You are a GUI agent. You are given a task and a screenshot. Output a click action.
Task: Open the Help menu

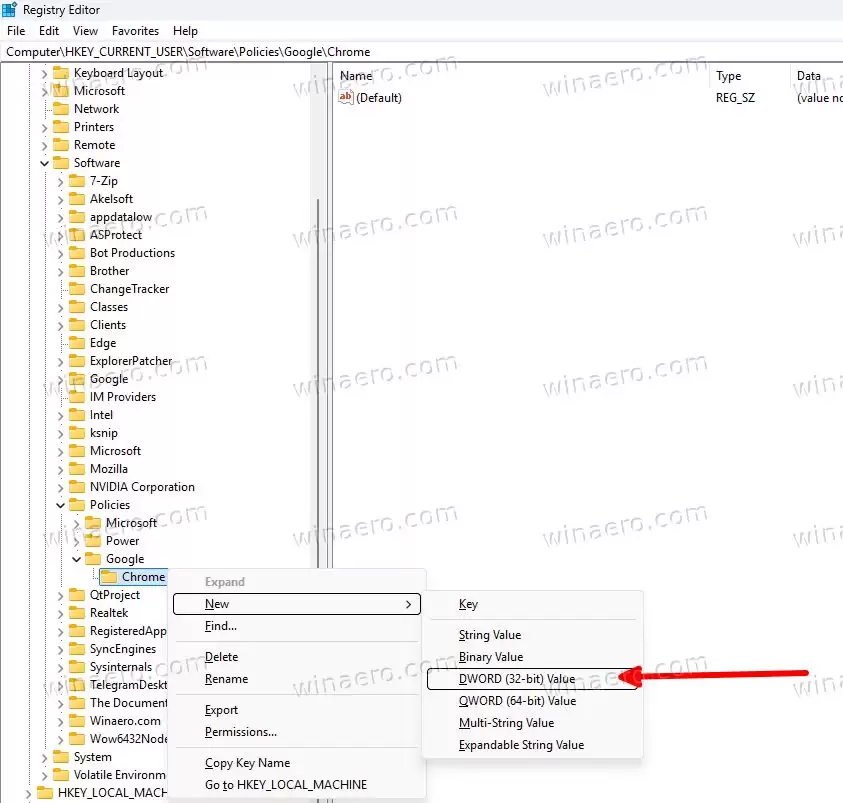185,31
